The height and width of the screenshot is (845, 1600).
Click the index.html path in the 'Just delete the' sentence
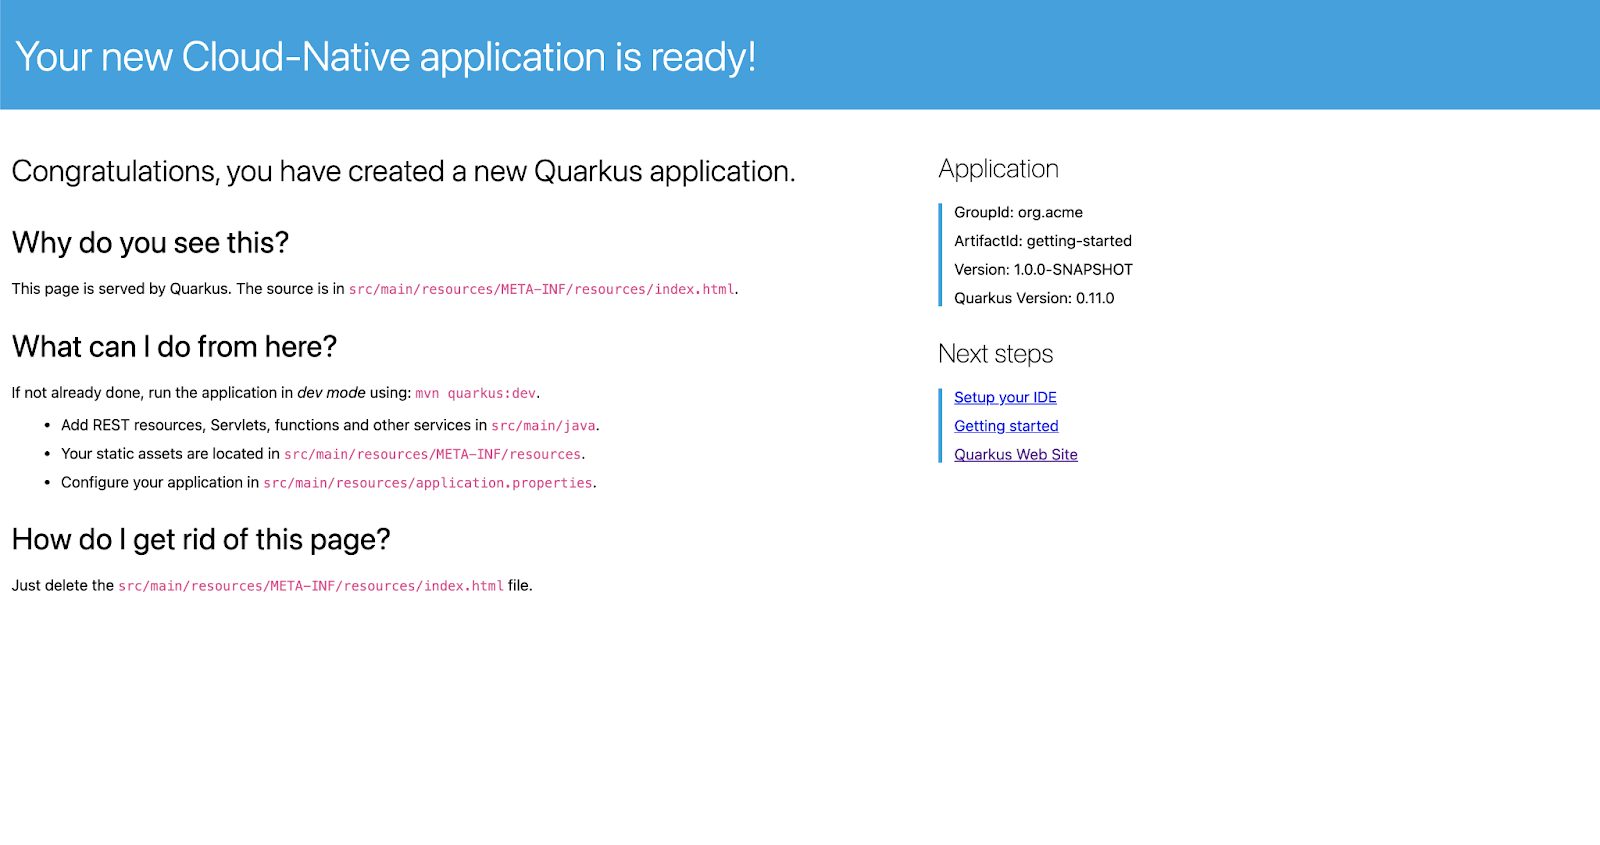click(311, 586)
